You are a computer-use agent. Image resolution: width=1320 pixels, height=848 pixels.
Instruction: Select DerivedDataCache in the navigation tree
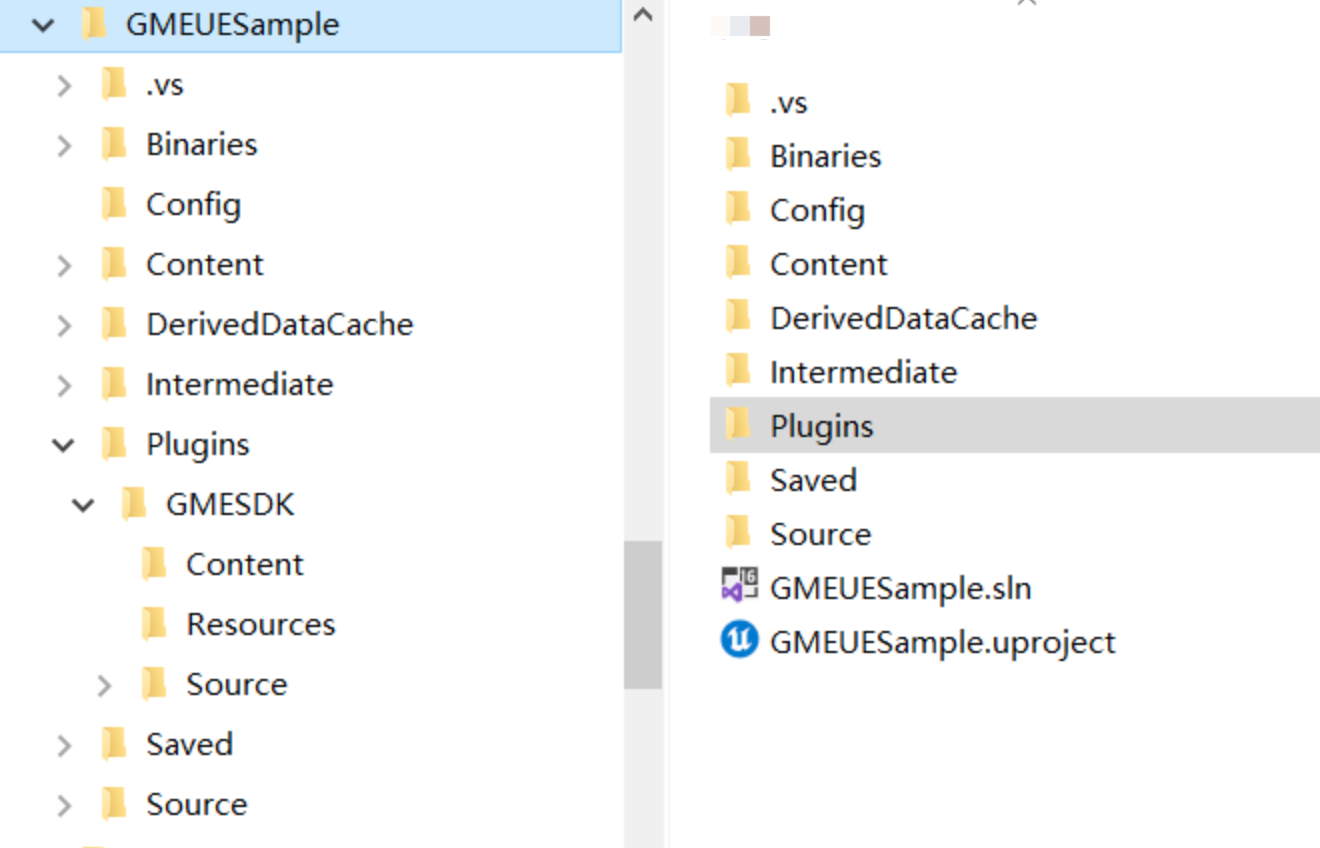pos(279,324)
